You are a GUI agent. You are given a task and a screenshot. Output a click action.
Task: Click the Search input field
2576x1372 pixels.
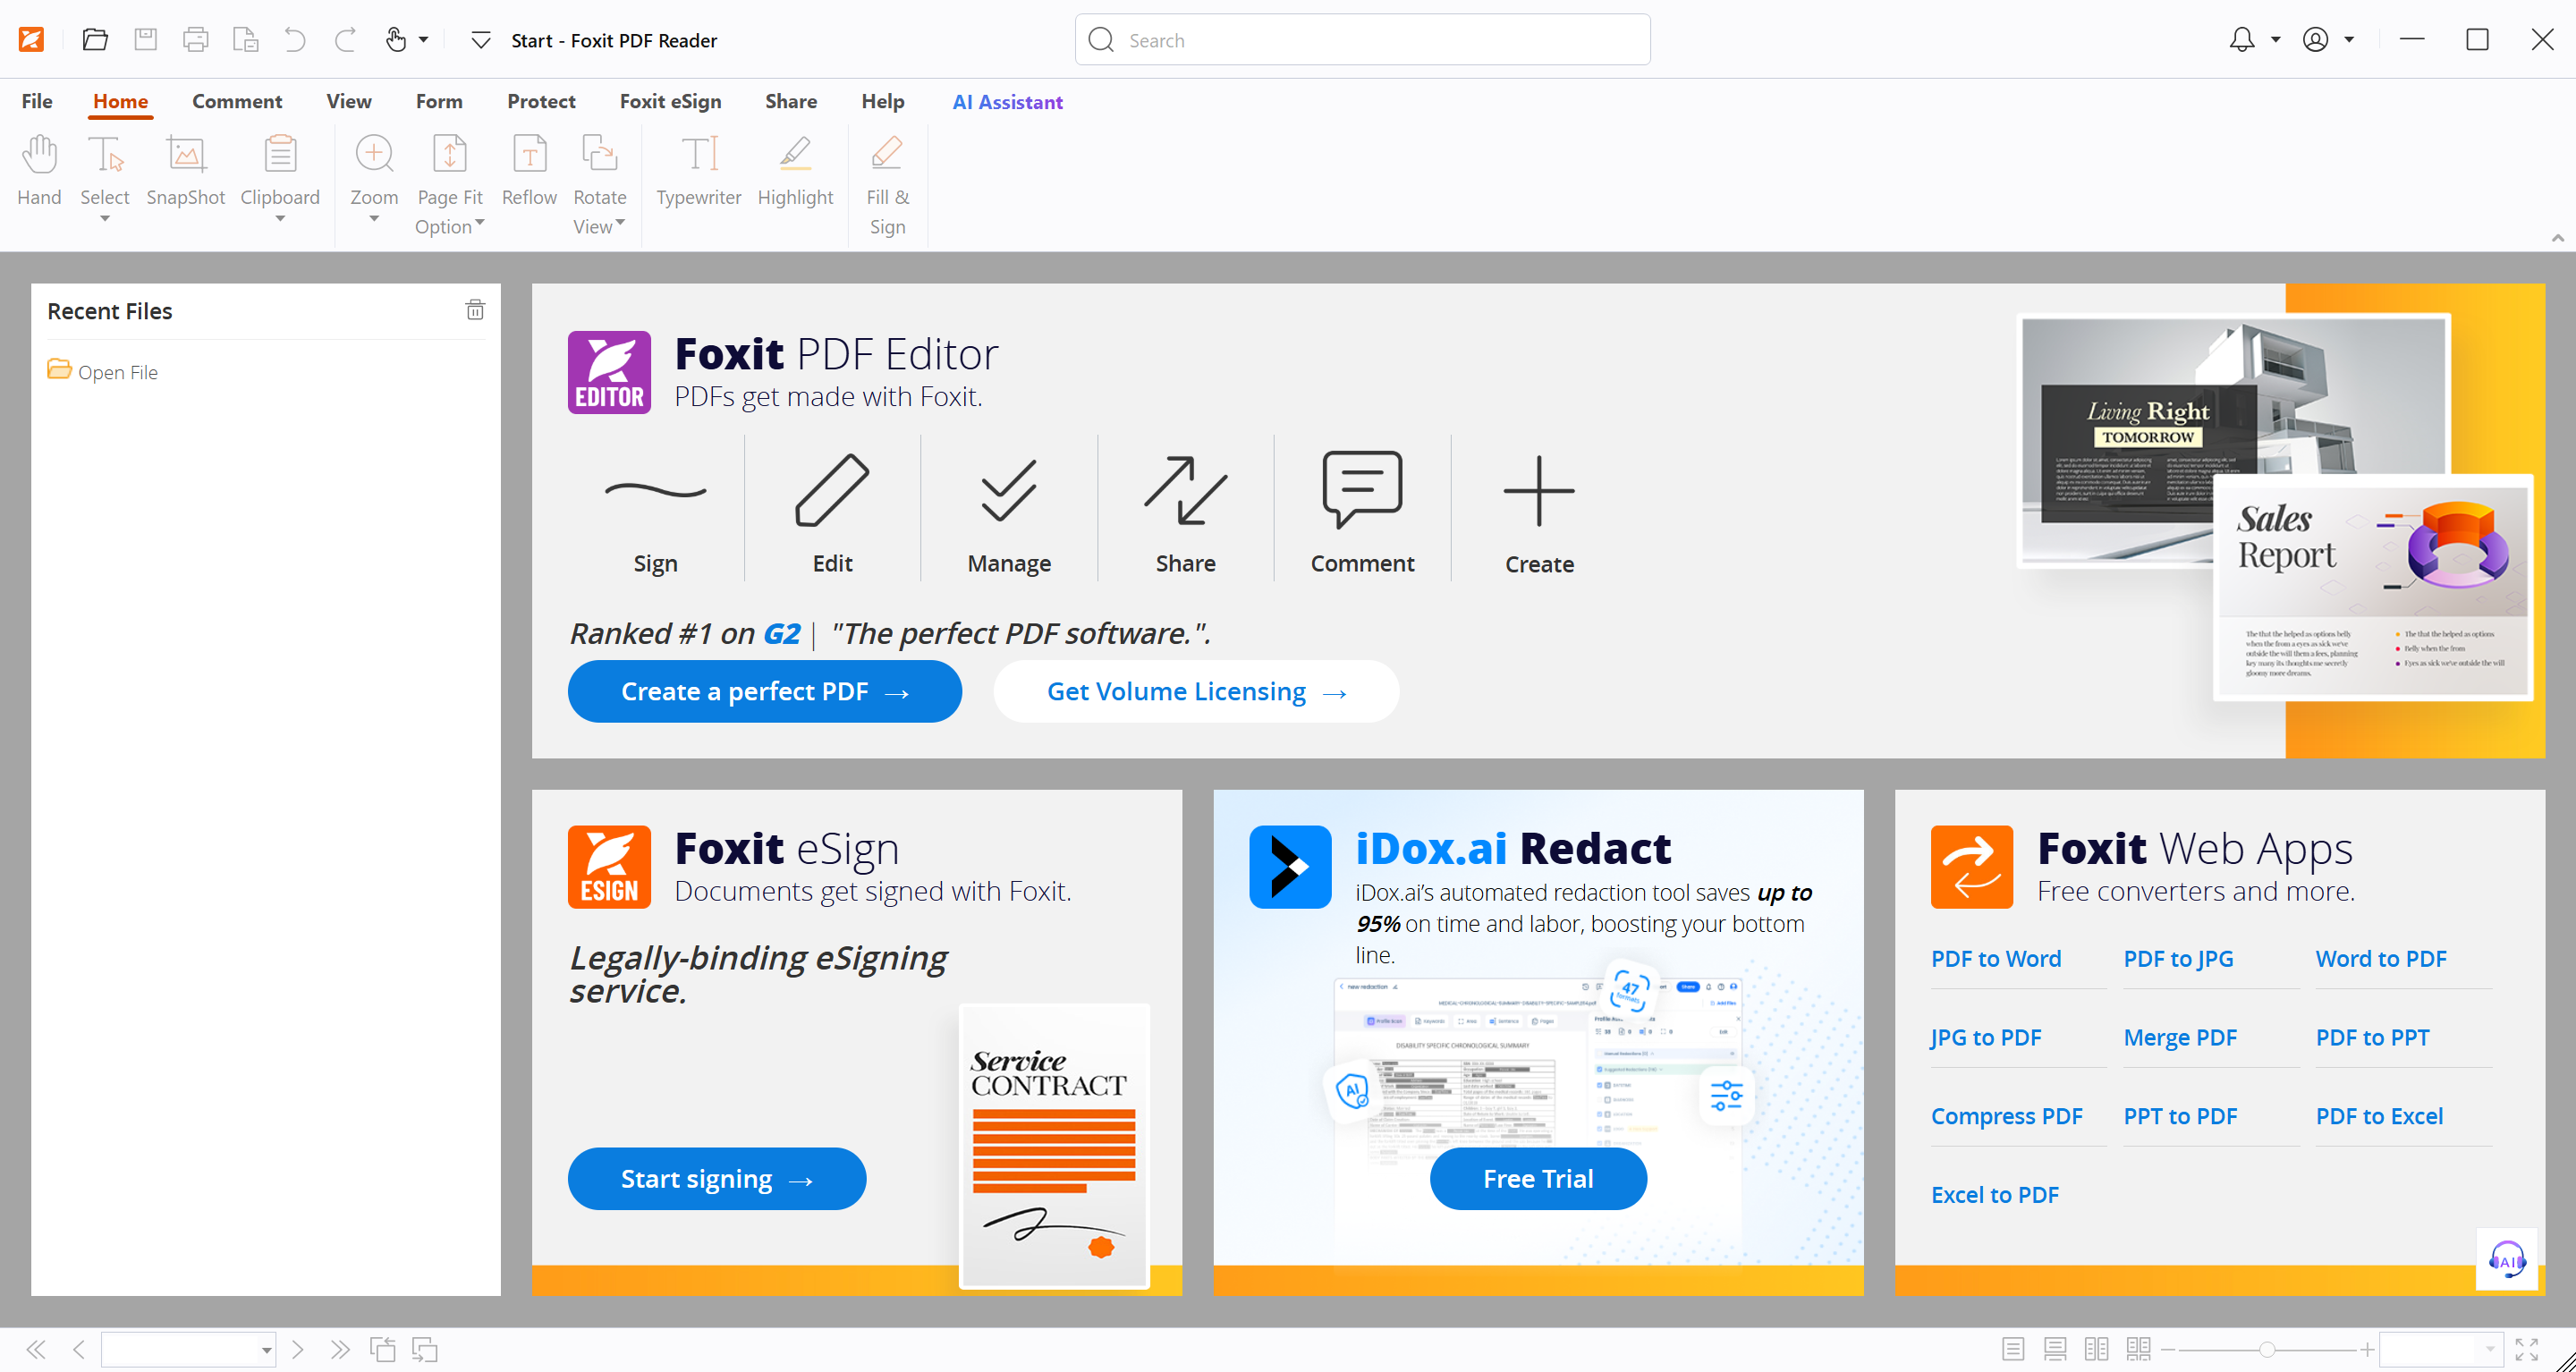click(x=1380, y=40)
